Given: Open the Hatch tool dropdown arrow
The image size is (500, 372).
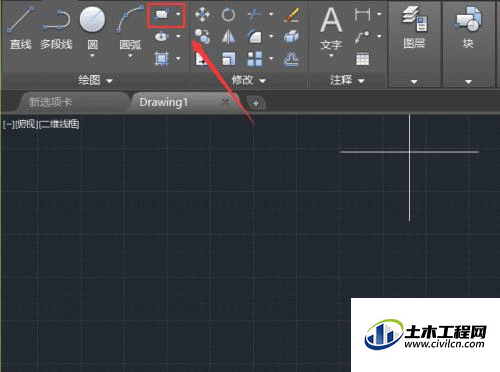Looking at the screenshot, I should pyautogui.click(x=178, y=59).
